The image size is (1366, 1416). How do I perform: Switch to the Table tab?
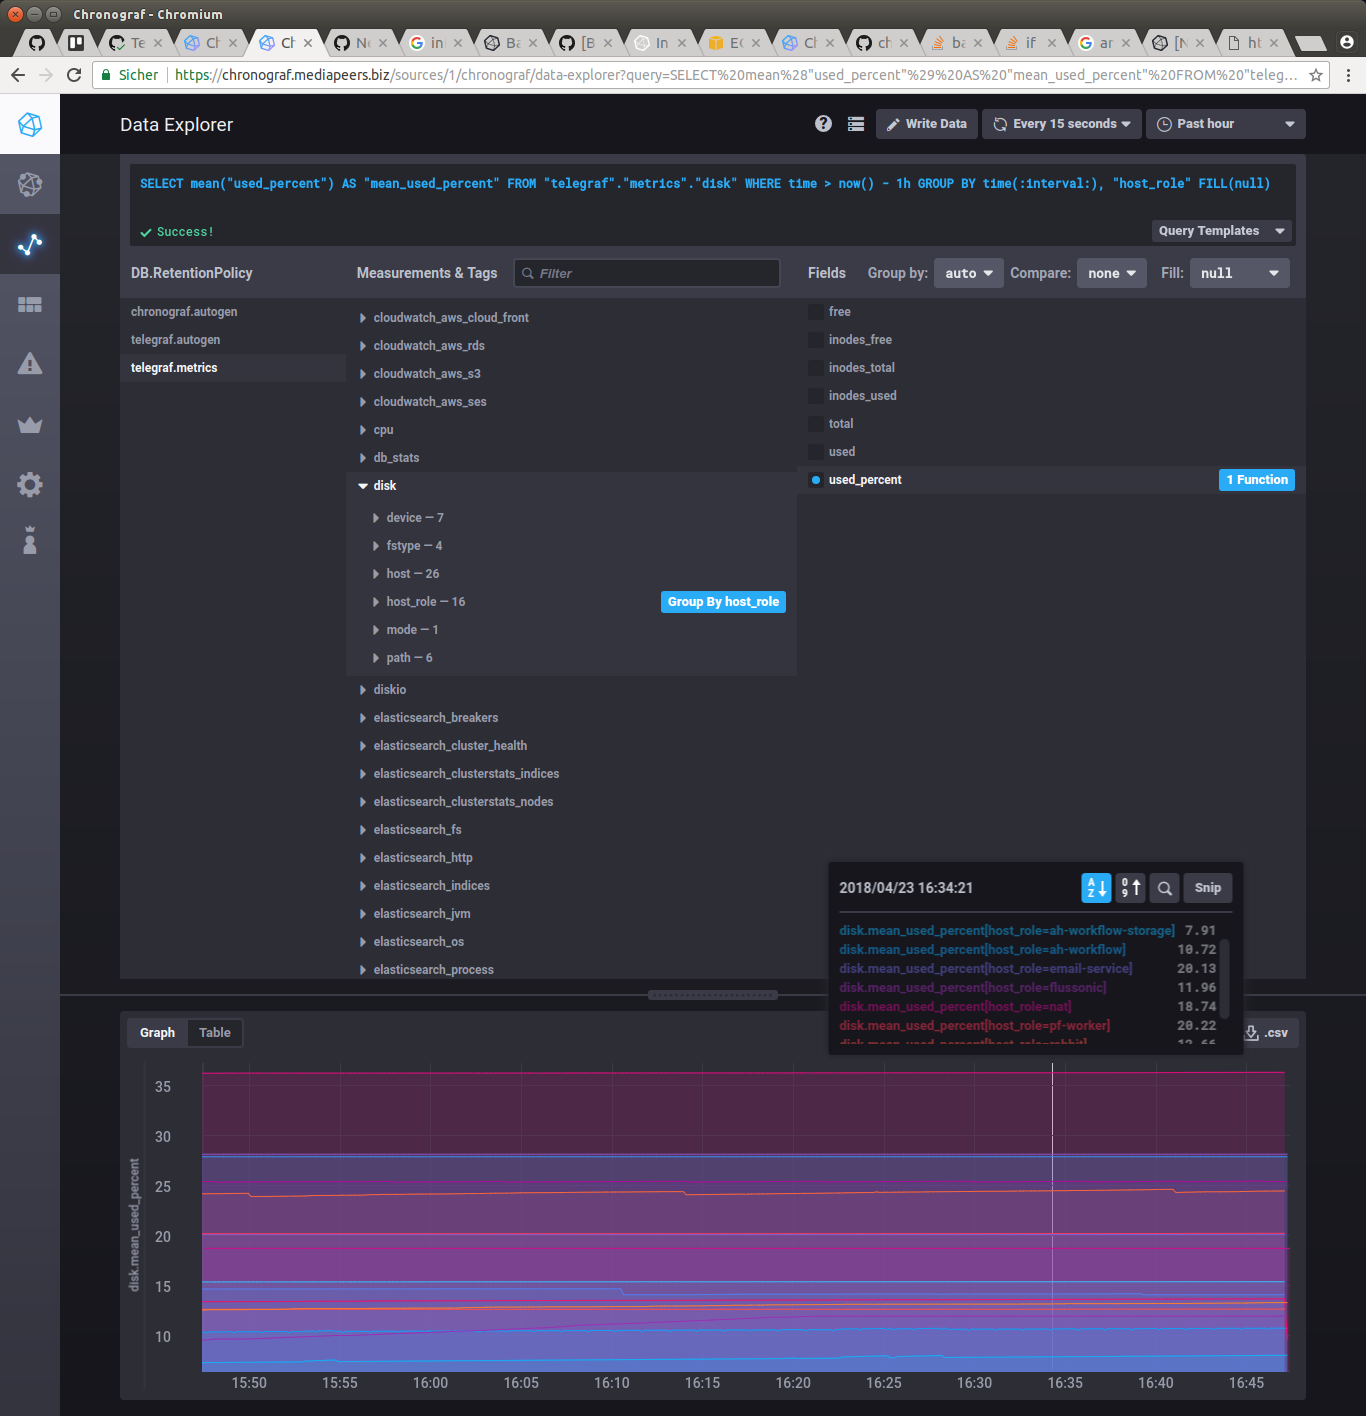point(214,1032)
